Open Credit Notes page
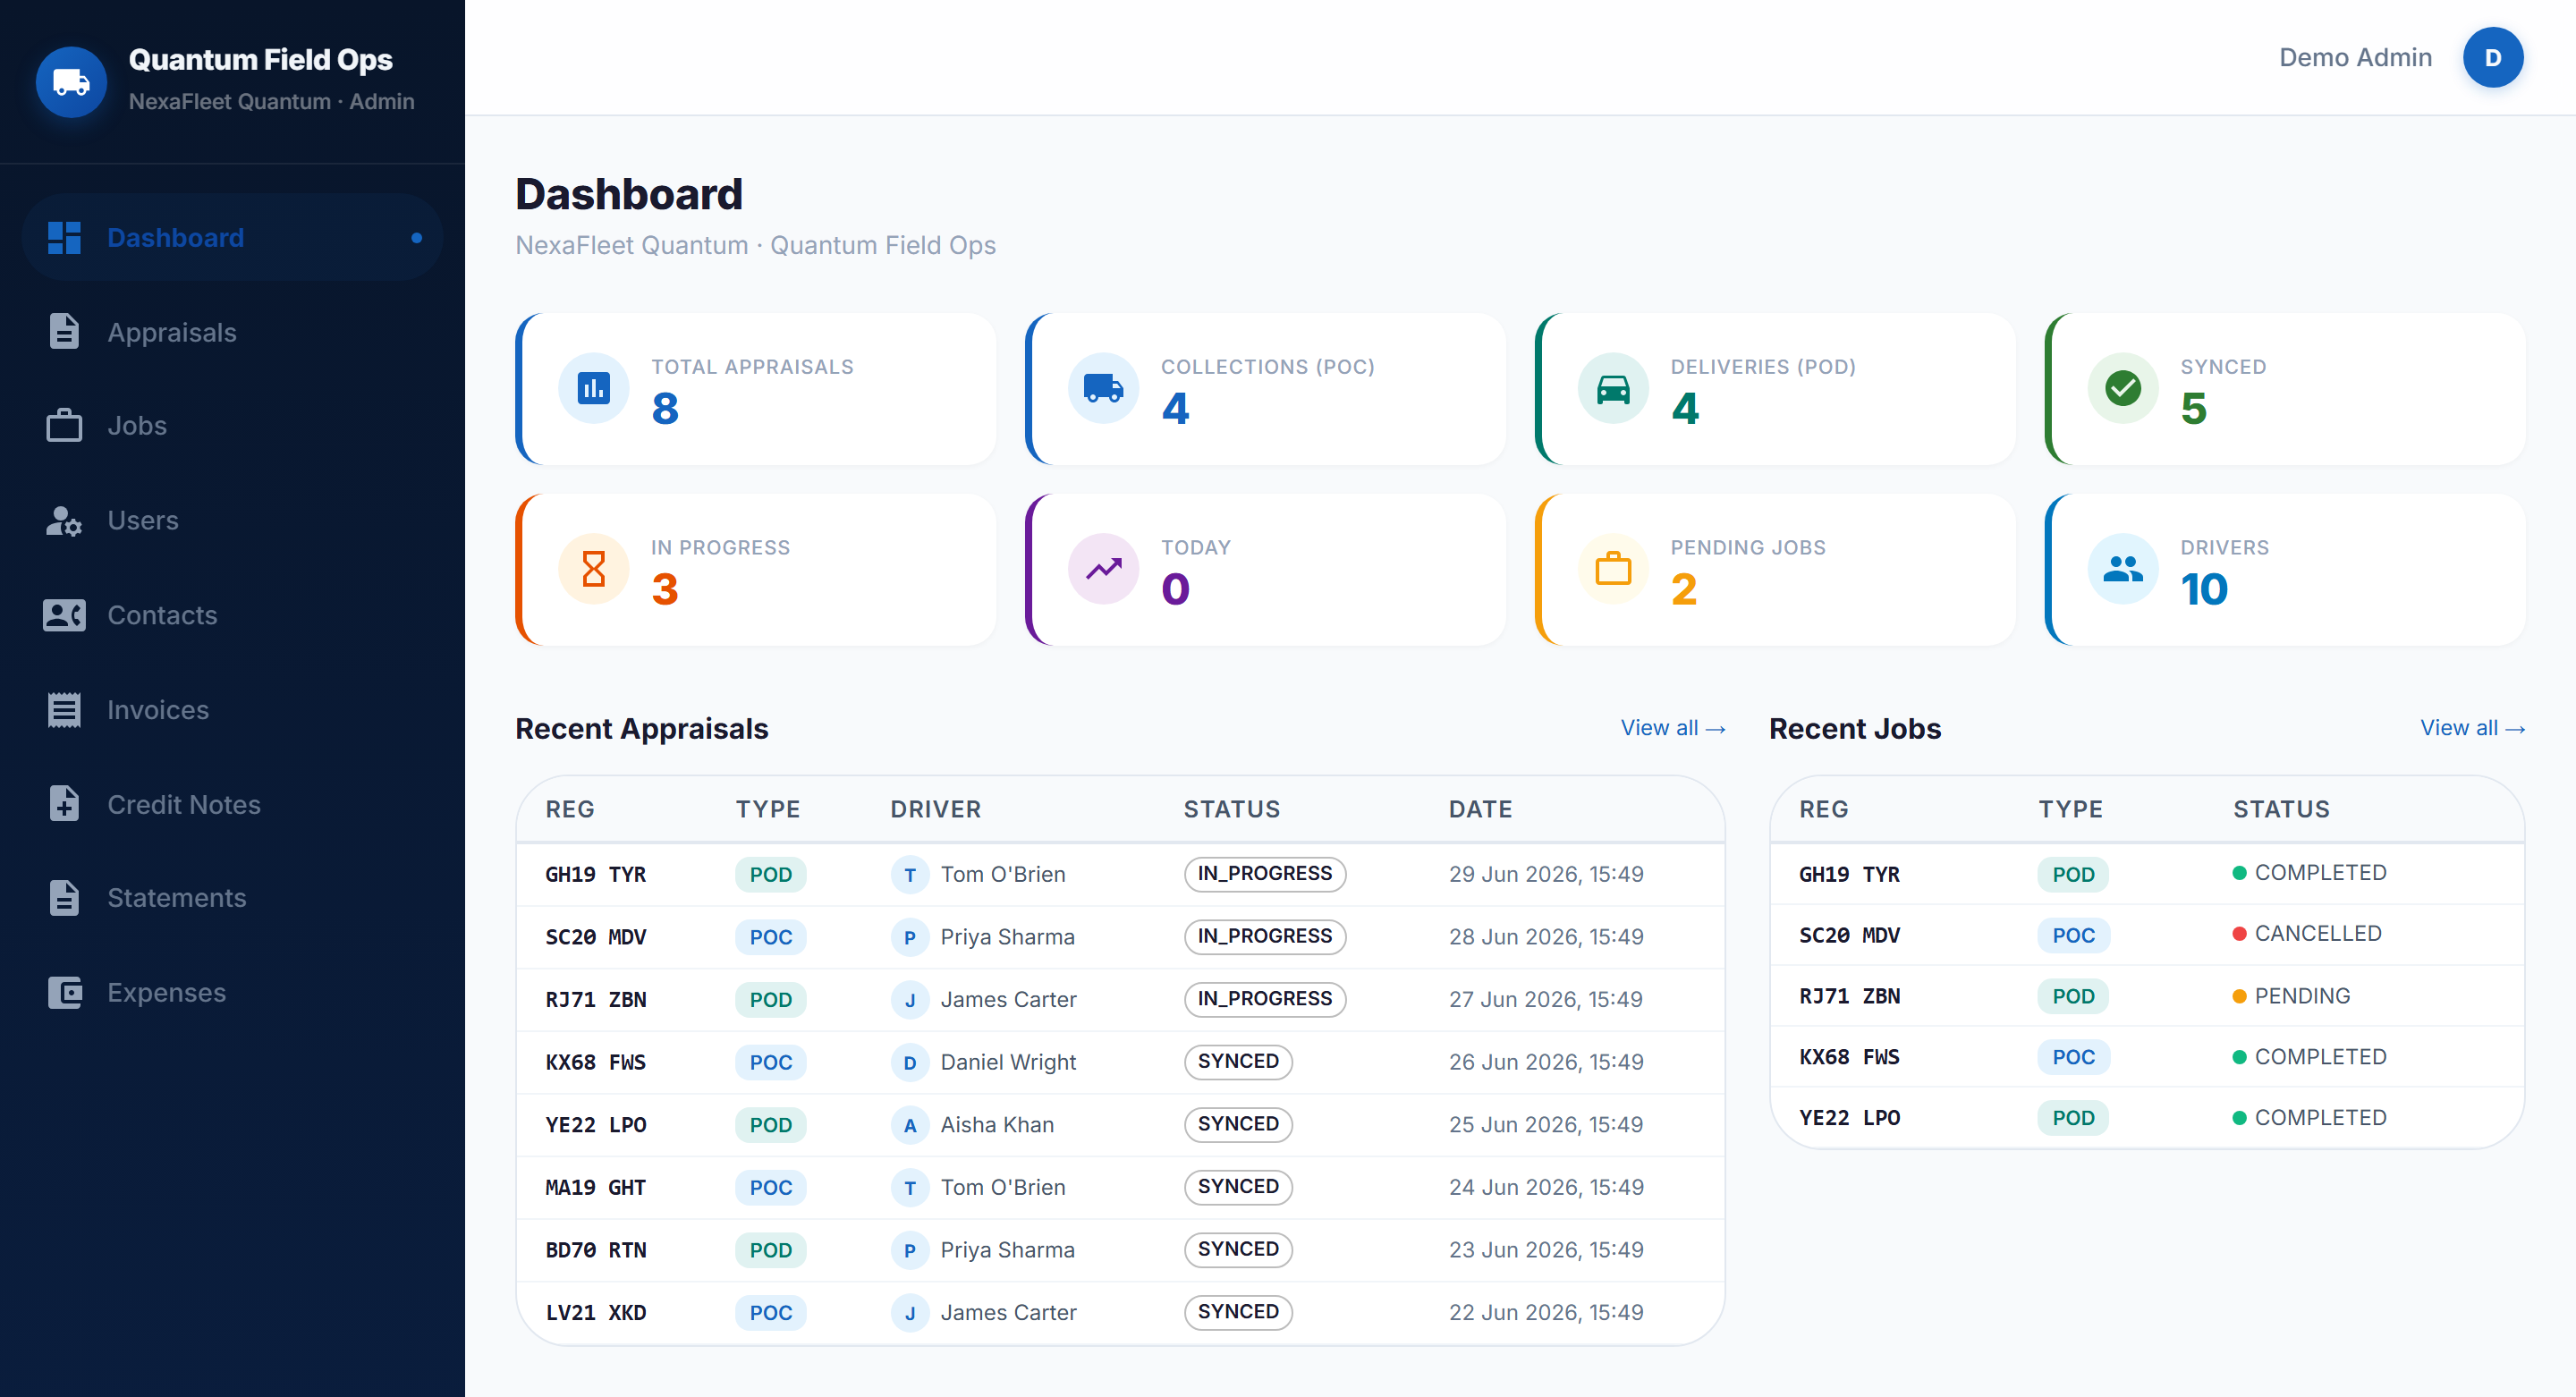This screenshot has height=1397, width=2576. coord(232,804)
